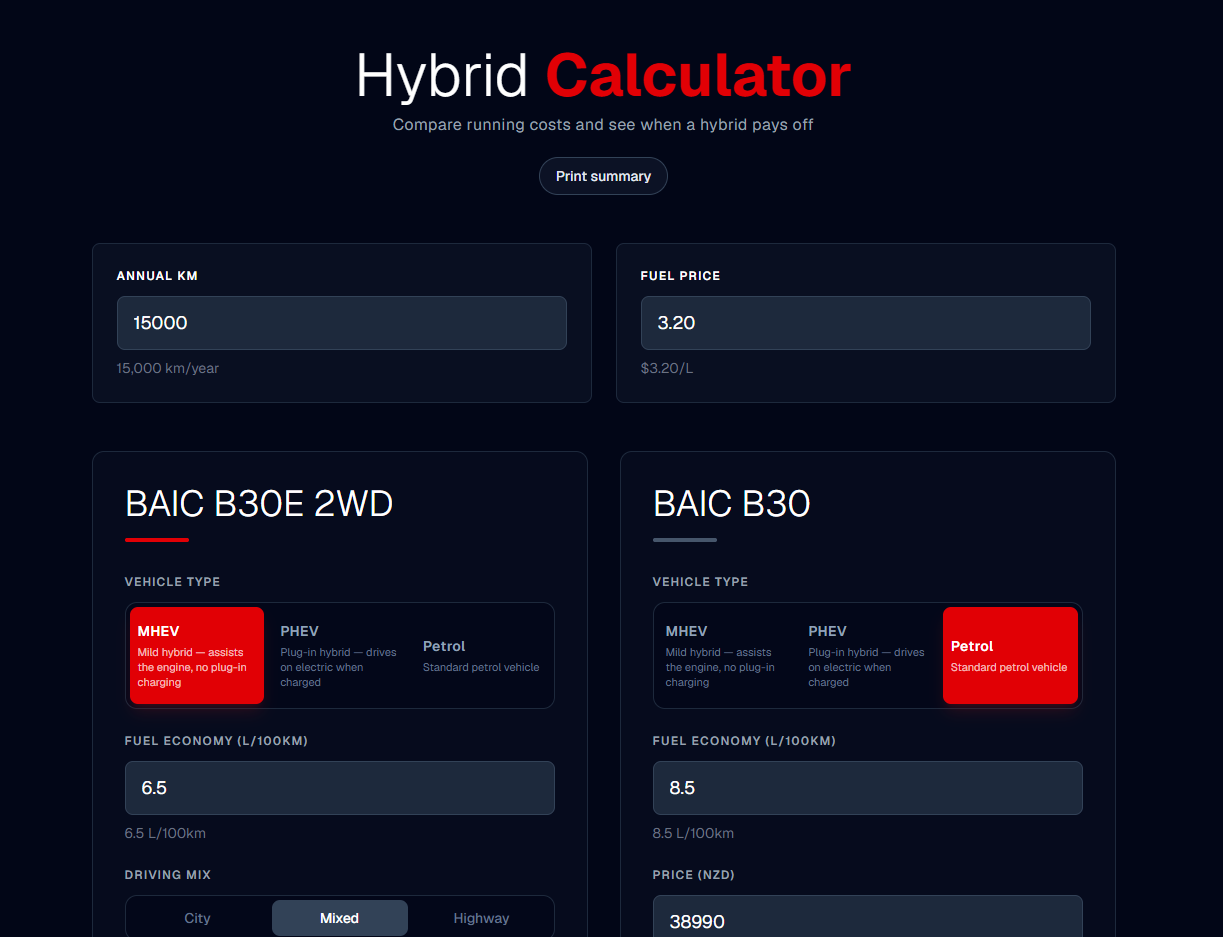Edit the Annual KM input field

tap(342, 323)
